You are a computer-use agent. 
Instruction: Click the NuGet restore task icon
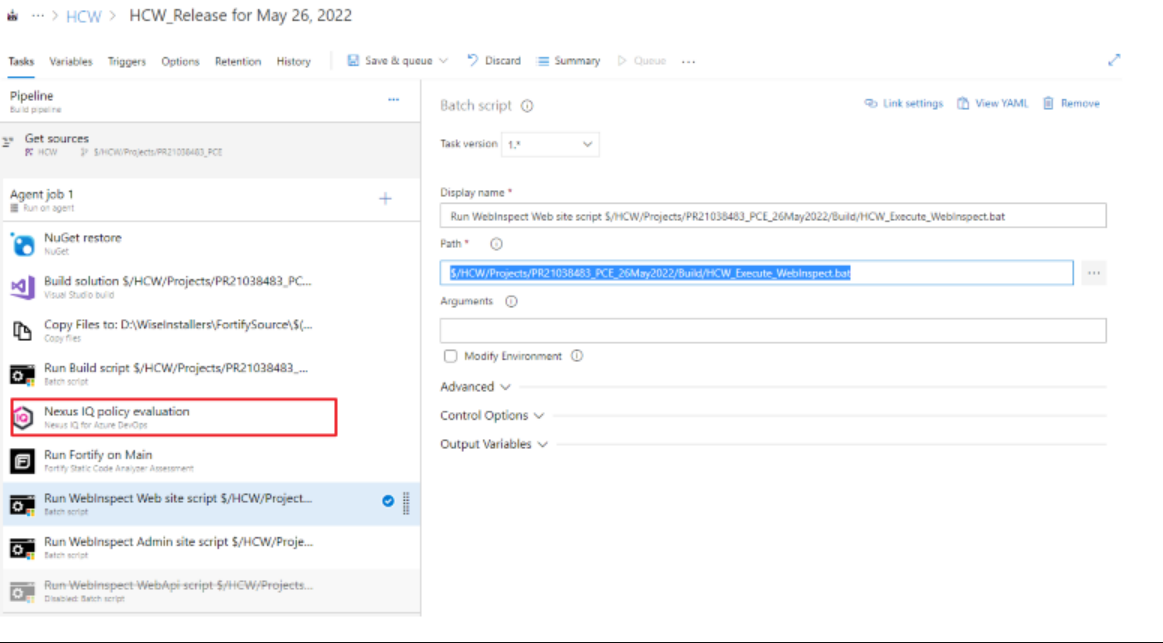(x=22, y=245)
